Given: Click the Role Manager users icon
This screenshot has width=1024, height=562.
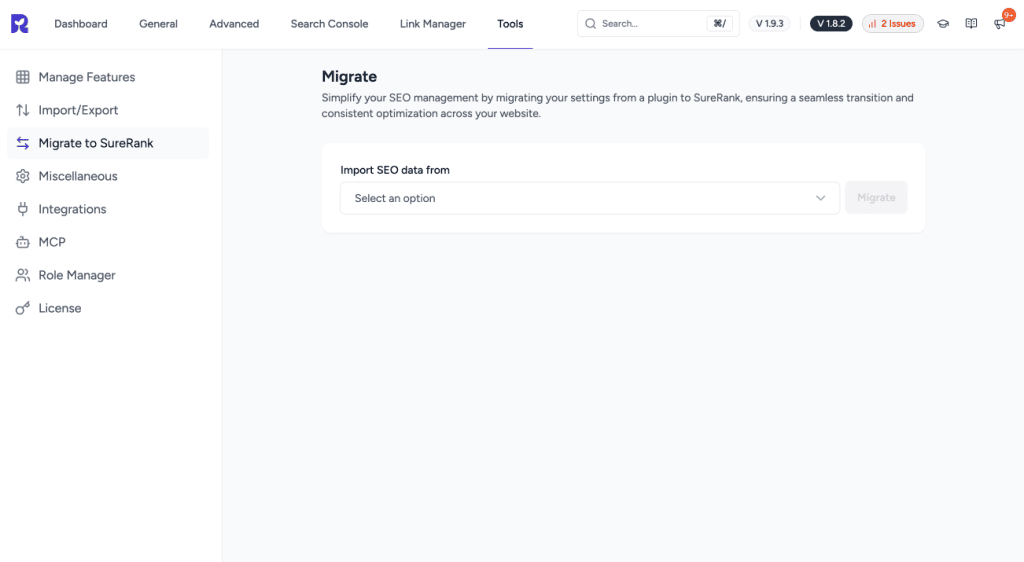Looking at the screenshot, I should (x=23, y=275).
